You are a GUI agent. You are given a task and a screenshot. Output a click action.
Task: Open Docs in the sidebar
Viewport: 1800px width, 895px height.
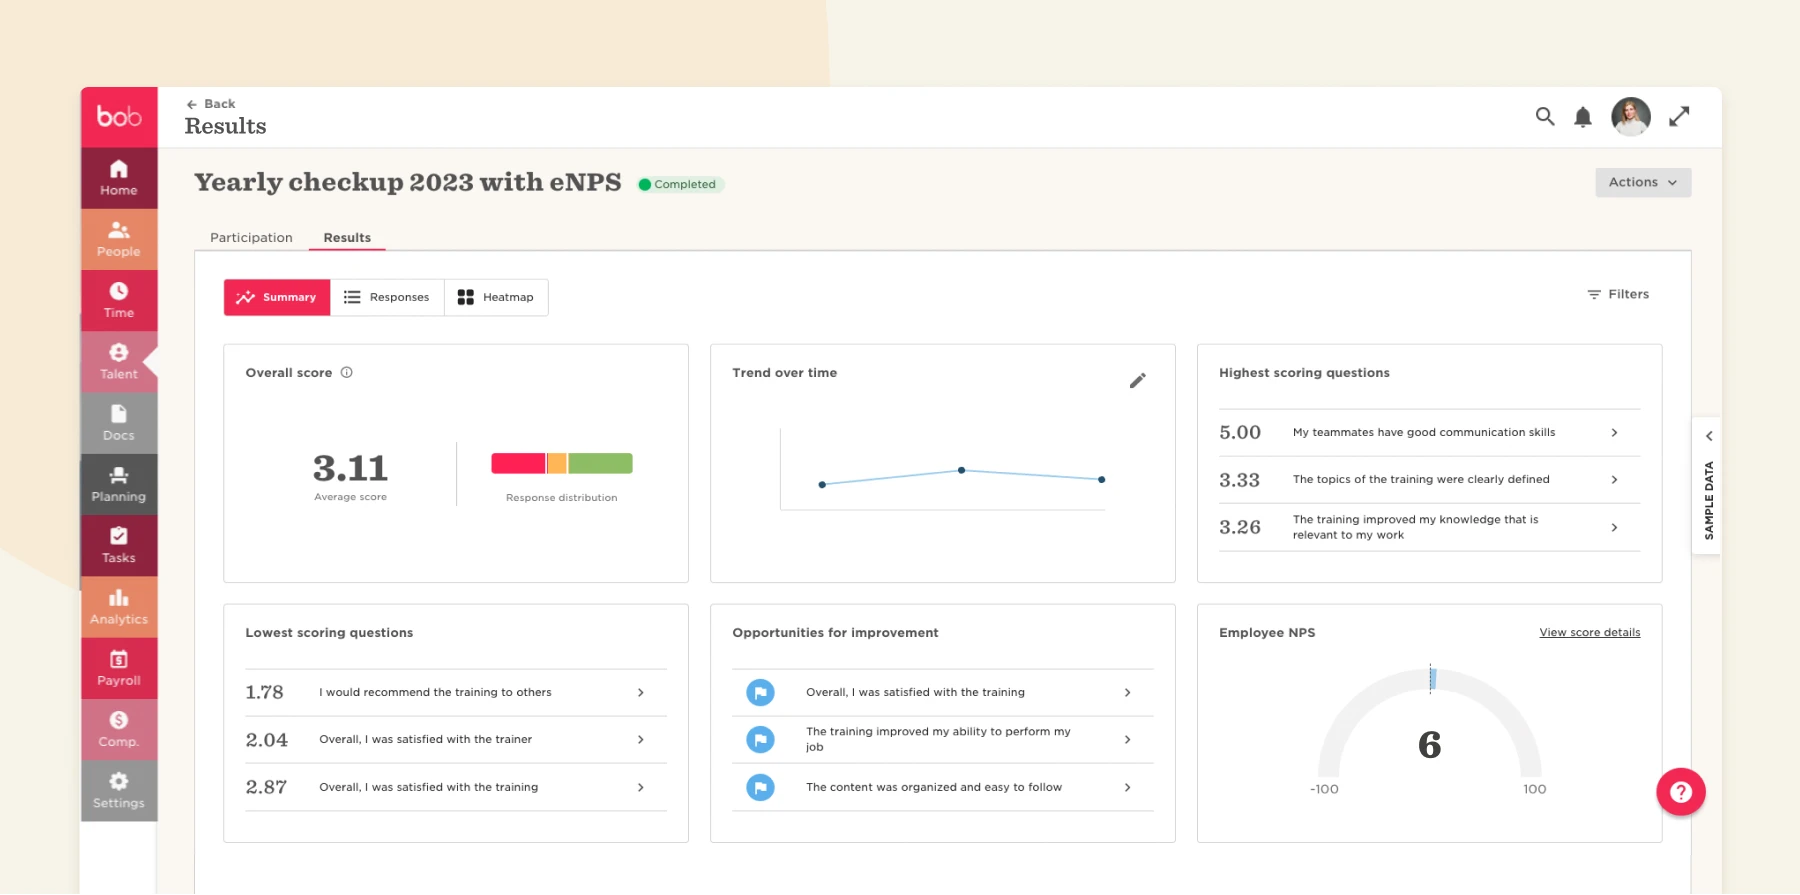[119, 424]
